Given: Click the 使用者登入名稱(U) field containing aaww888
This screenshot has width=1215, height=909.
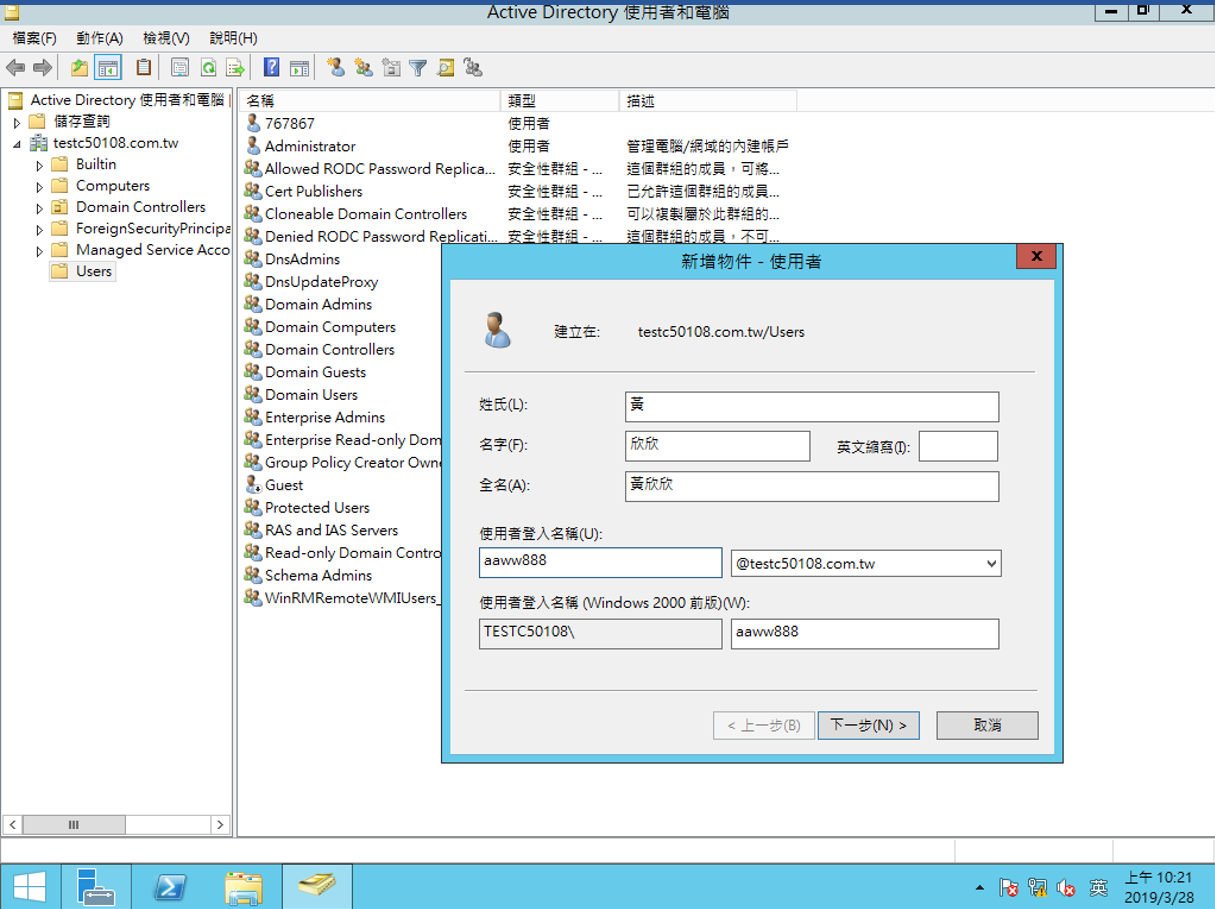Looking at the screenshot, I should tap(600, 563).
